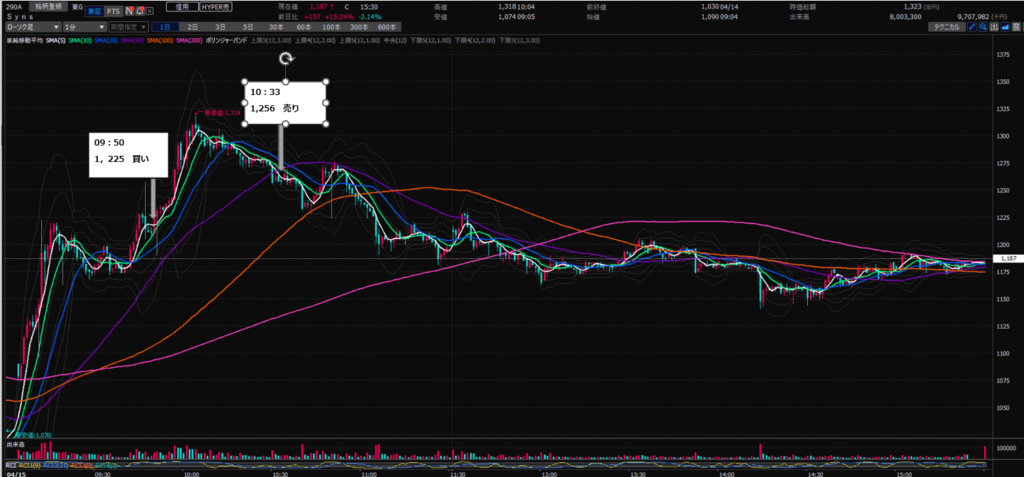Click the previous close '1,030 04/14'
This screenshot has height=477, width=1024.
coord(720,7)
